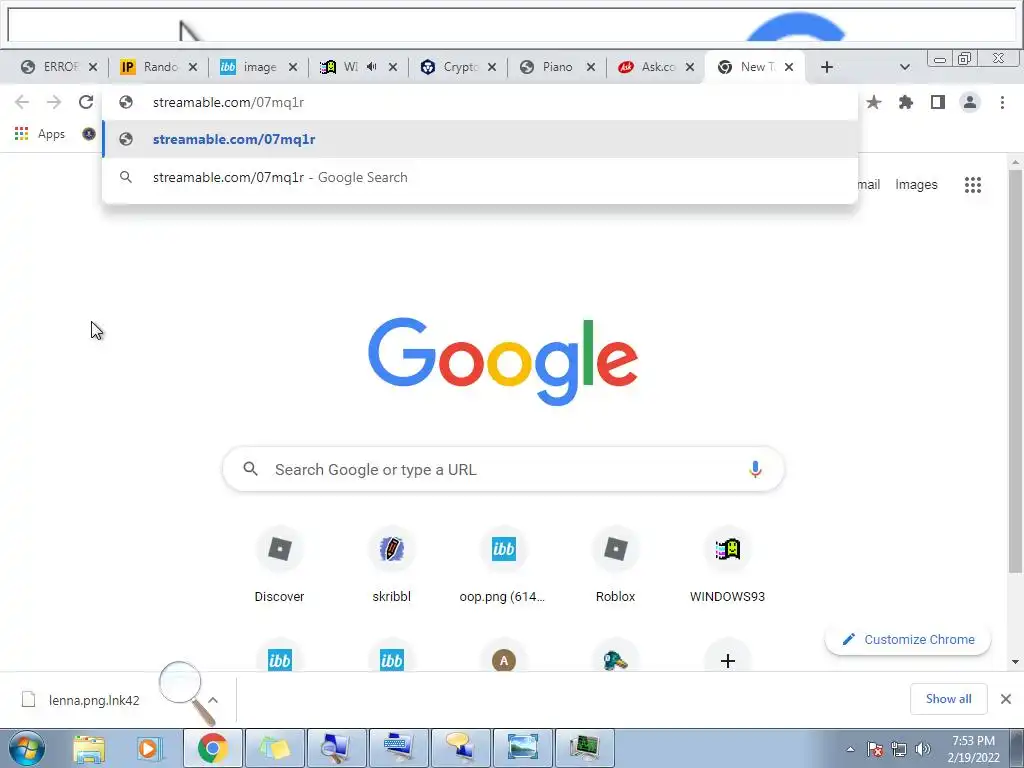1024x768 pixels.
Task: Go back with the back arrow
Action: point(22,102)
